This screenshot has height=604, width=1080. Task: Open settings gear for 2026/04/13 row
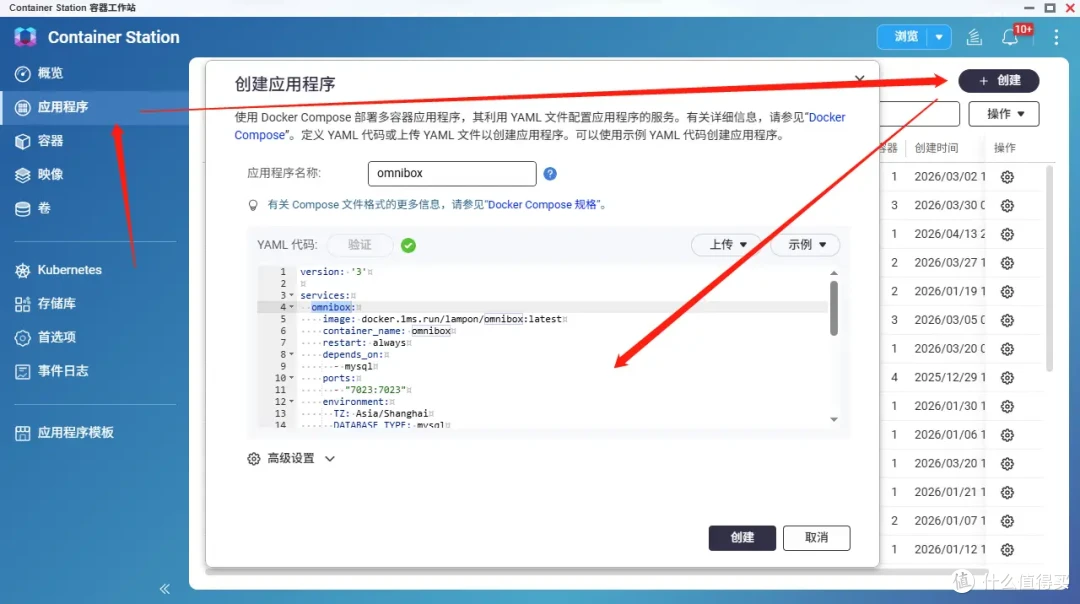[1007, 235]
